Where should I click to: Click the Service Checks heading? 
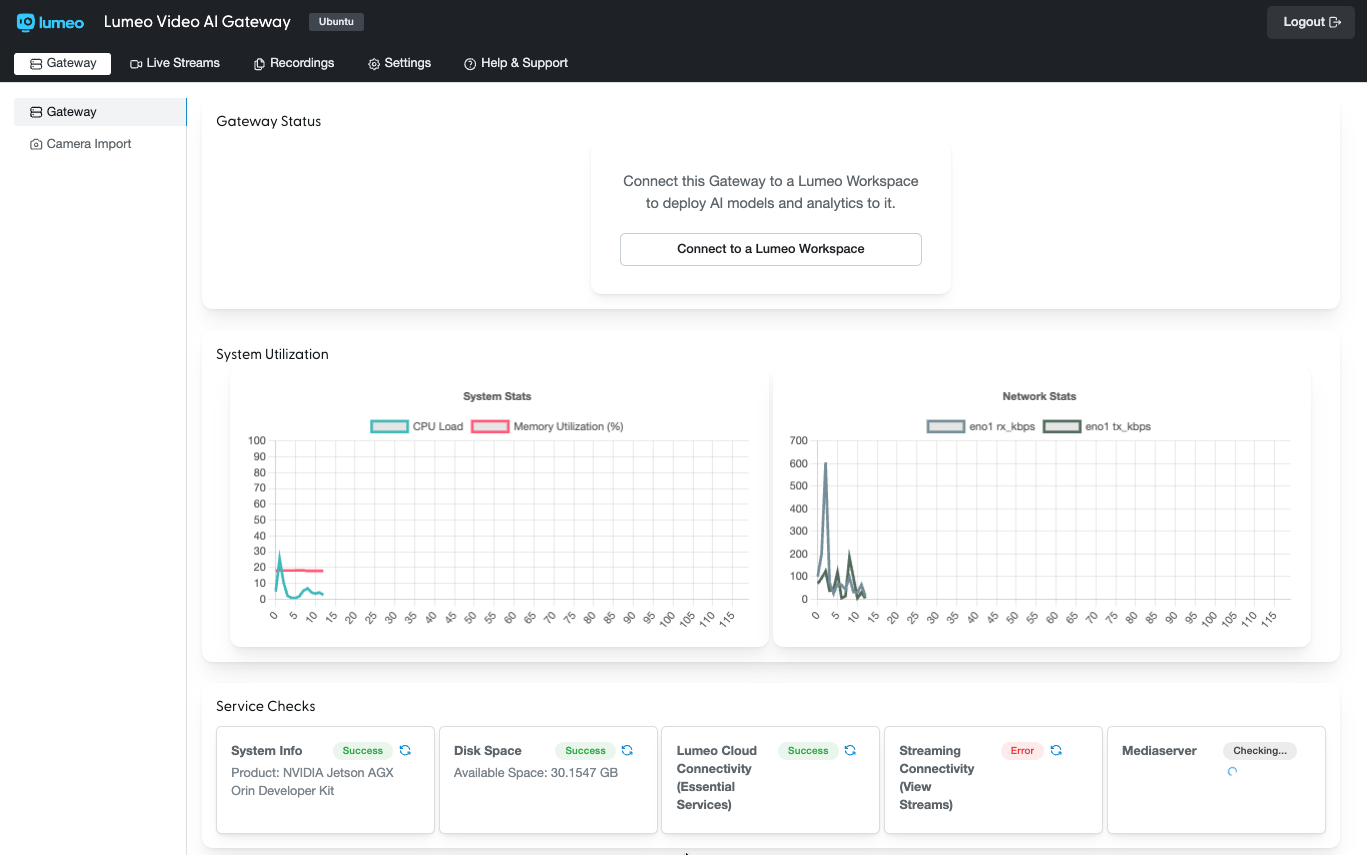pos(266,706)
